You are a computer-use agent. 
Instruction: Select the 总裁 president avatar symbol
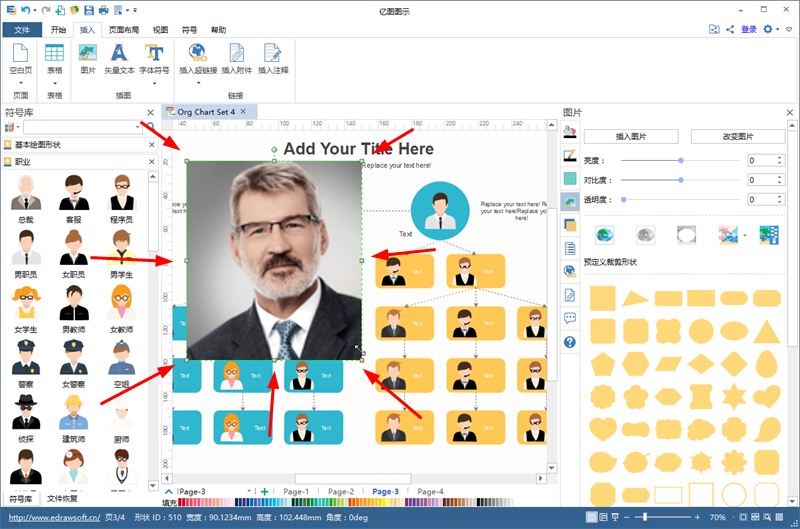[x=26, y=191]
